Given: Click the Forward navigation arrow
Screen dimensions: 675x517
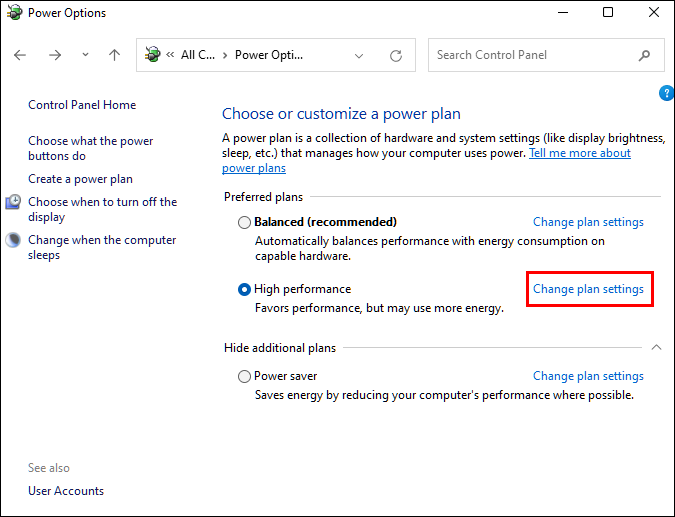Looking at the screenshot, I should tap(55, 56).
